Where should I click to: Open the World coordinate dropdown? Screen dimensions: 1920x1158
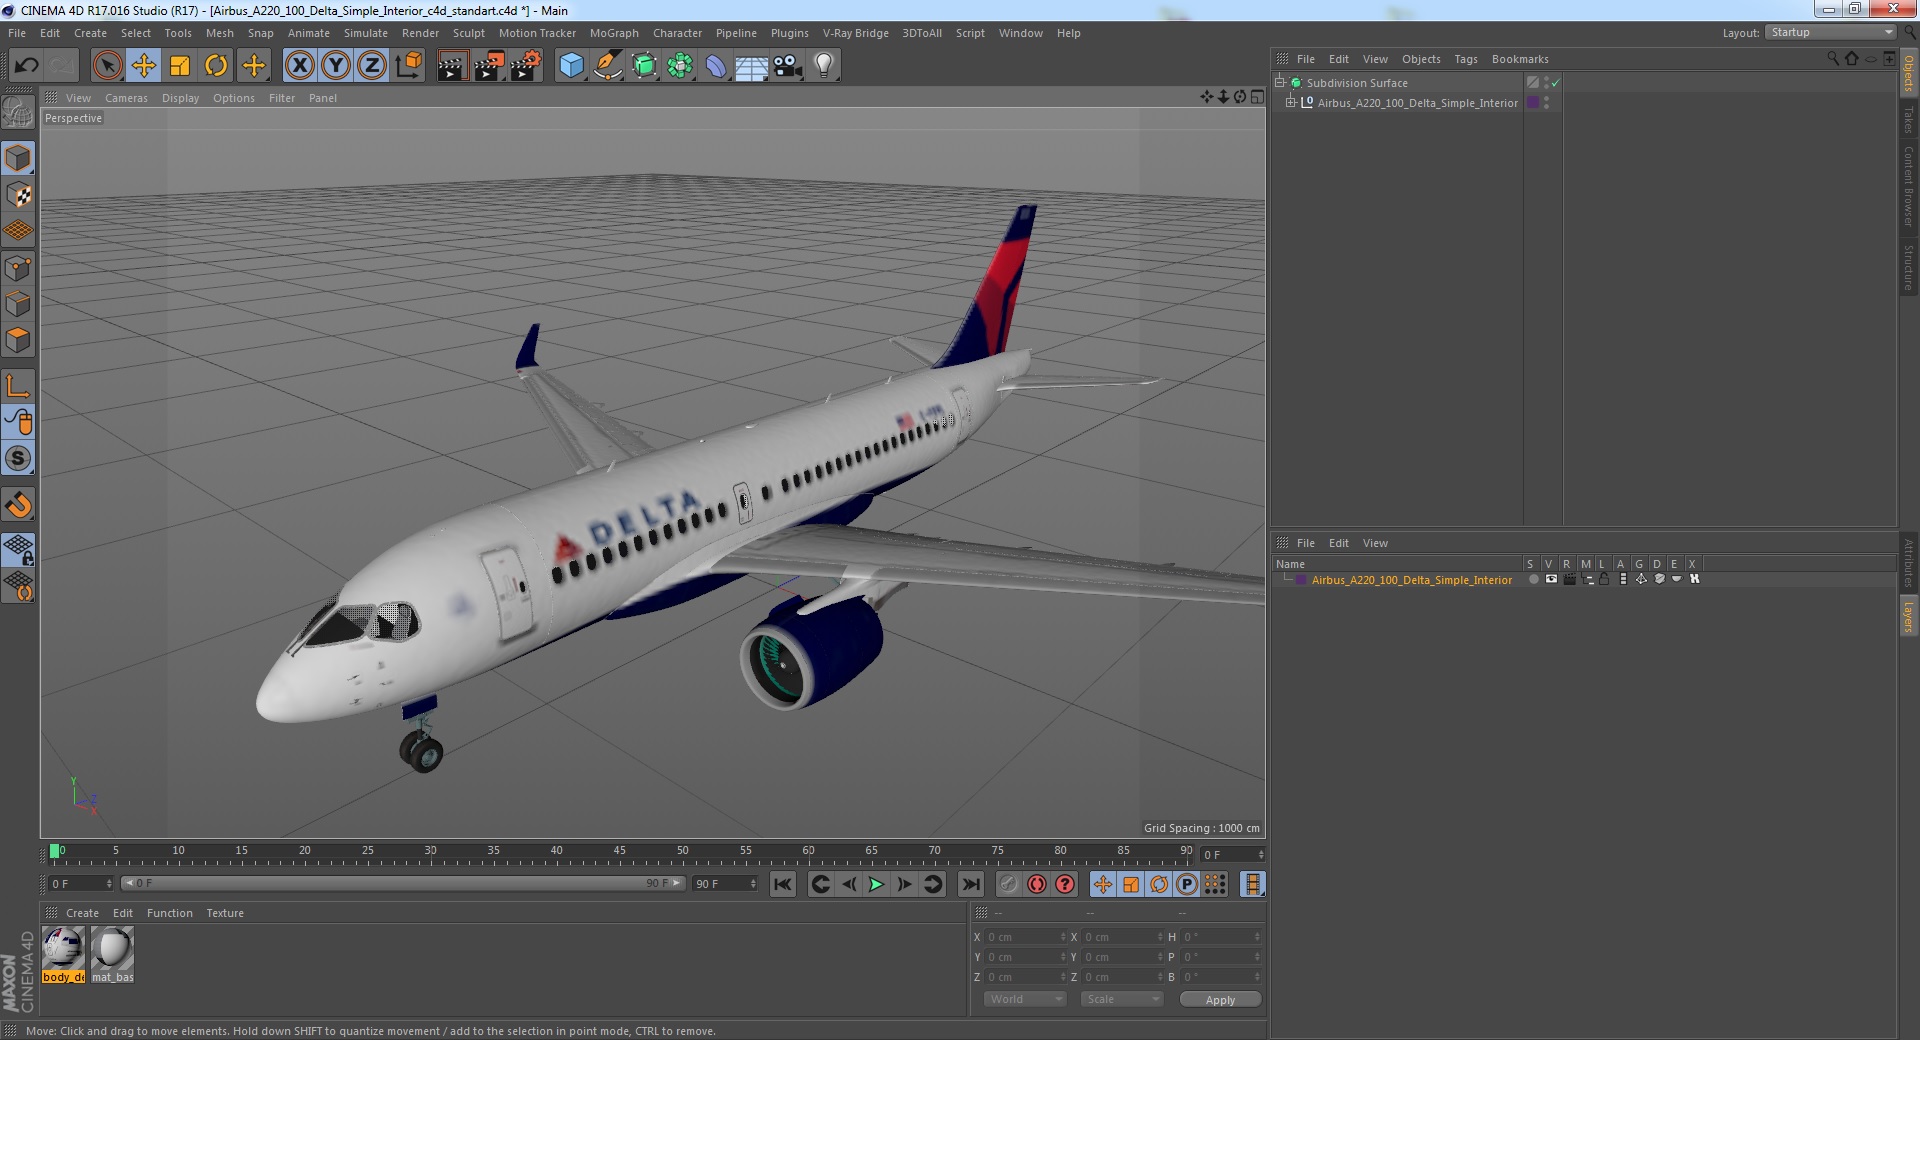point(1025,999)
